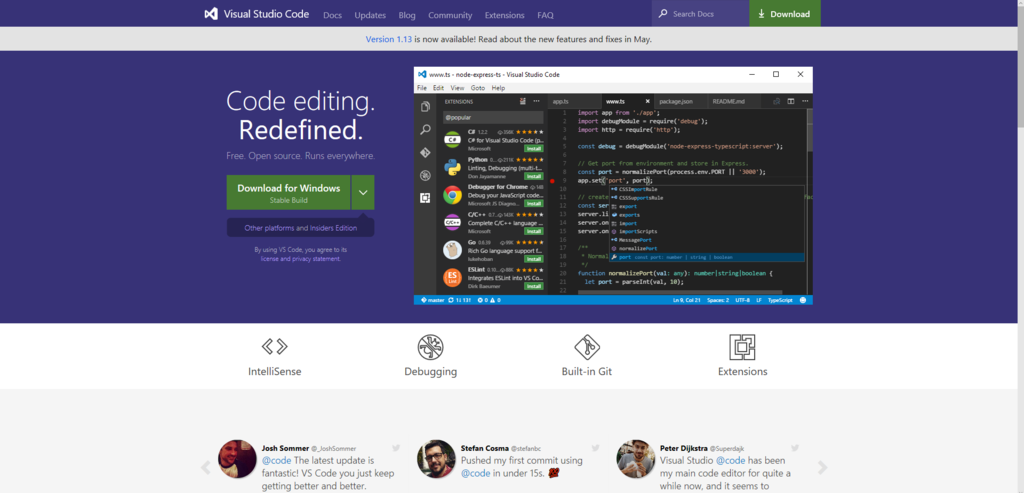Click the sync changes icon in status bar
1024x493 pixels.
click(452, 300)
